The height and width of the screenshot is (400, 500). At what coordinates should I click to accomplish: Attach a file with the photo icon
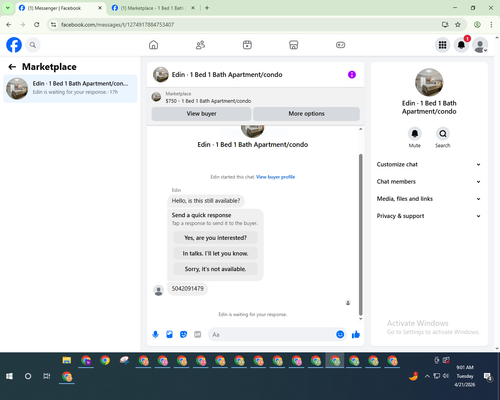169,334
